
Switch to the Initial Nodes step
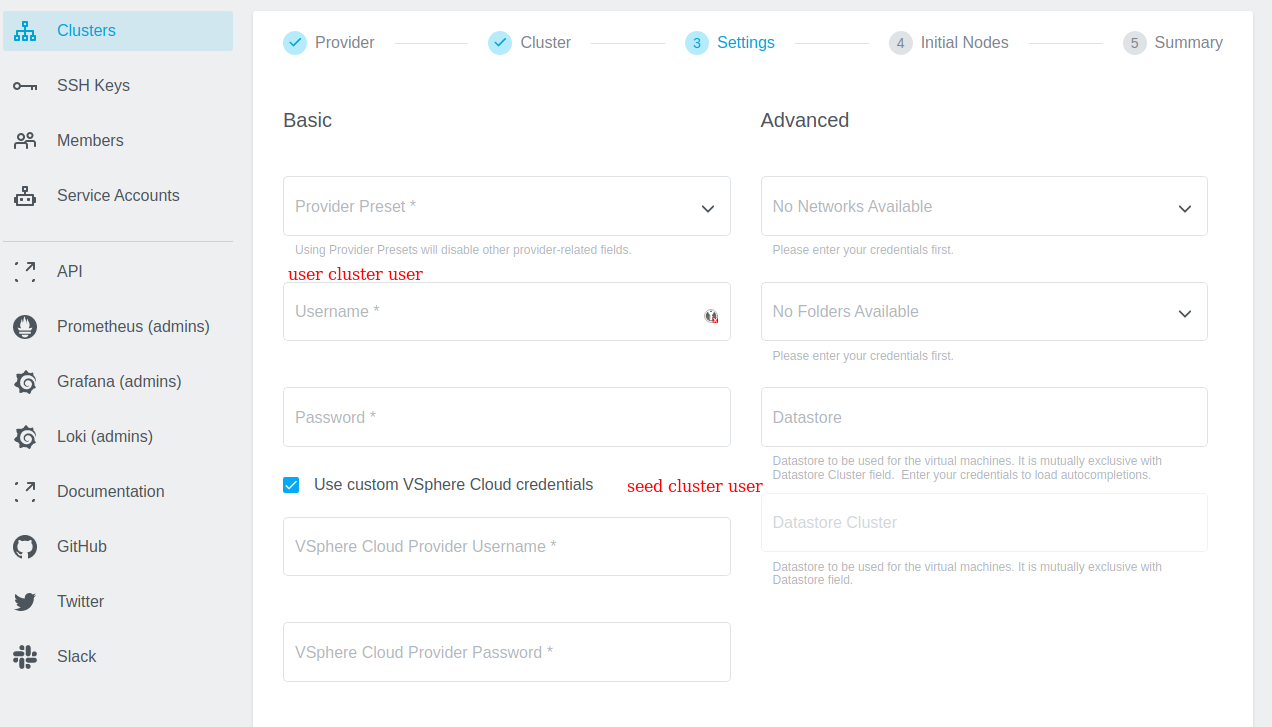[x=948, y=42]
